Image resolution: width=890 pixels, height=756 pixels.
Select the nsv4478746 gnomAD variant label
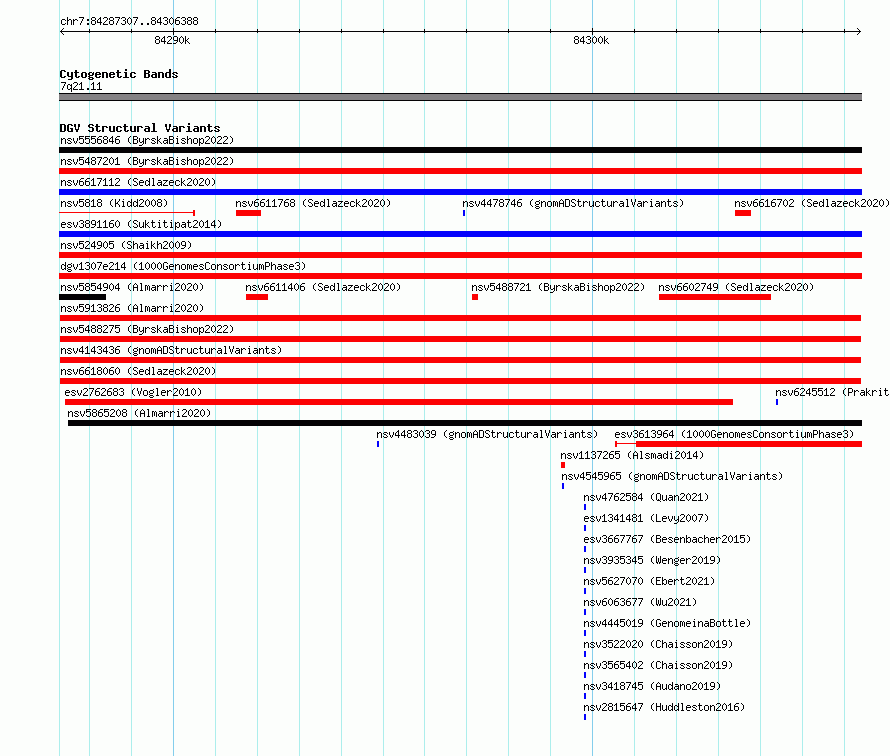coord(573,203)
